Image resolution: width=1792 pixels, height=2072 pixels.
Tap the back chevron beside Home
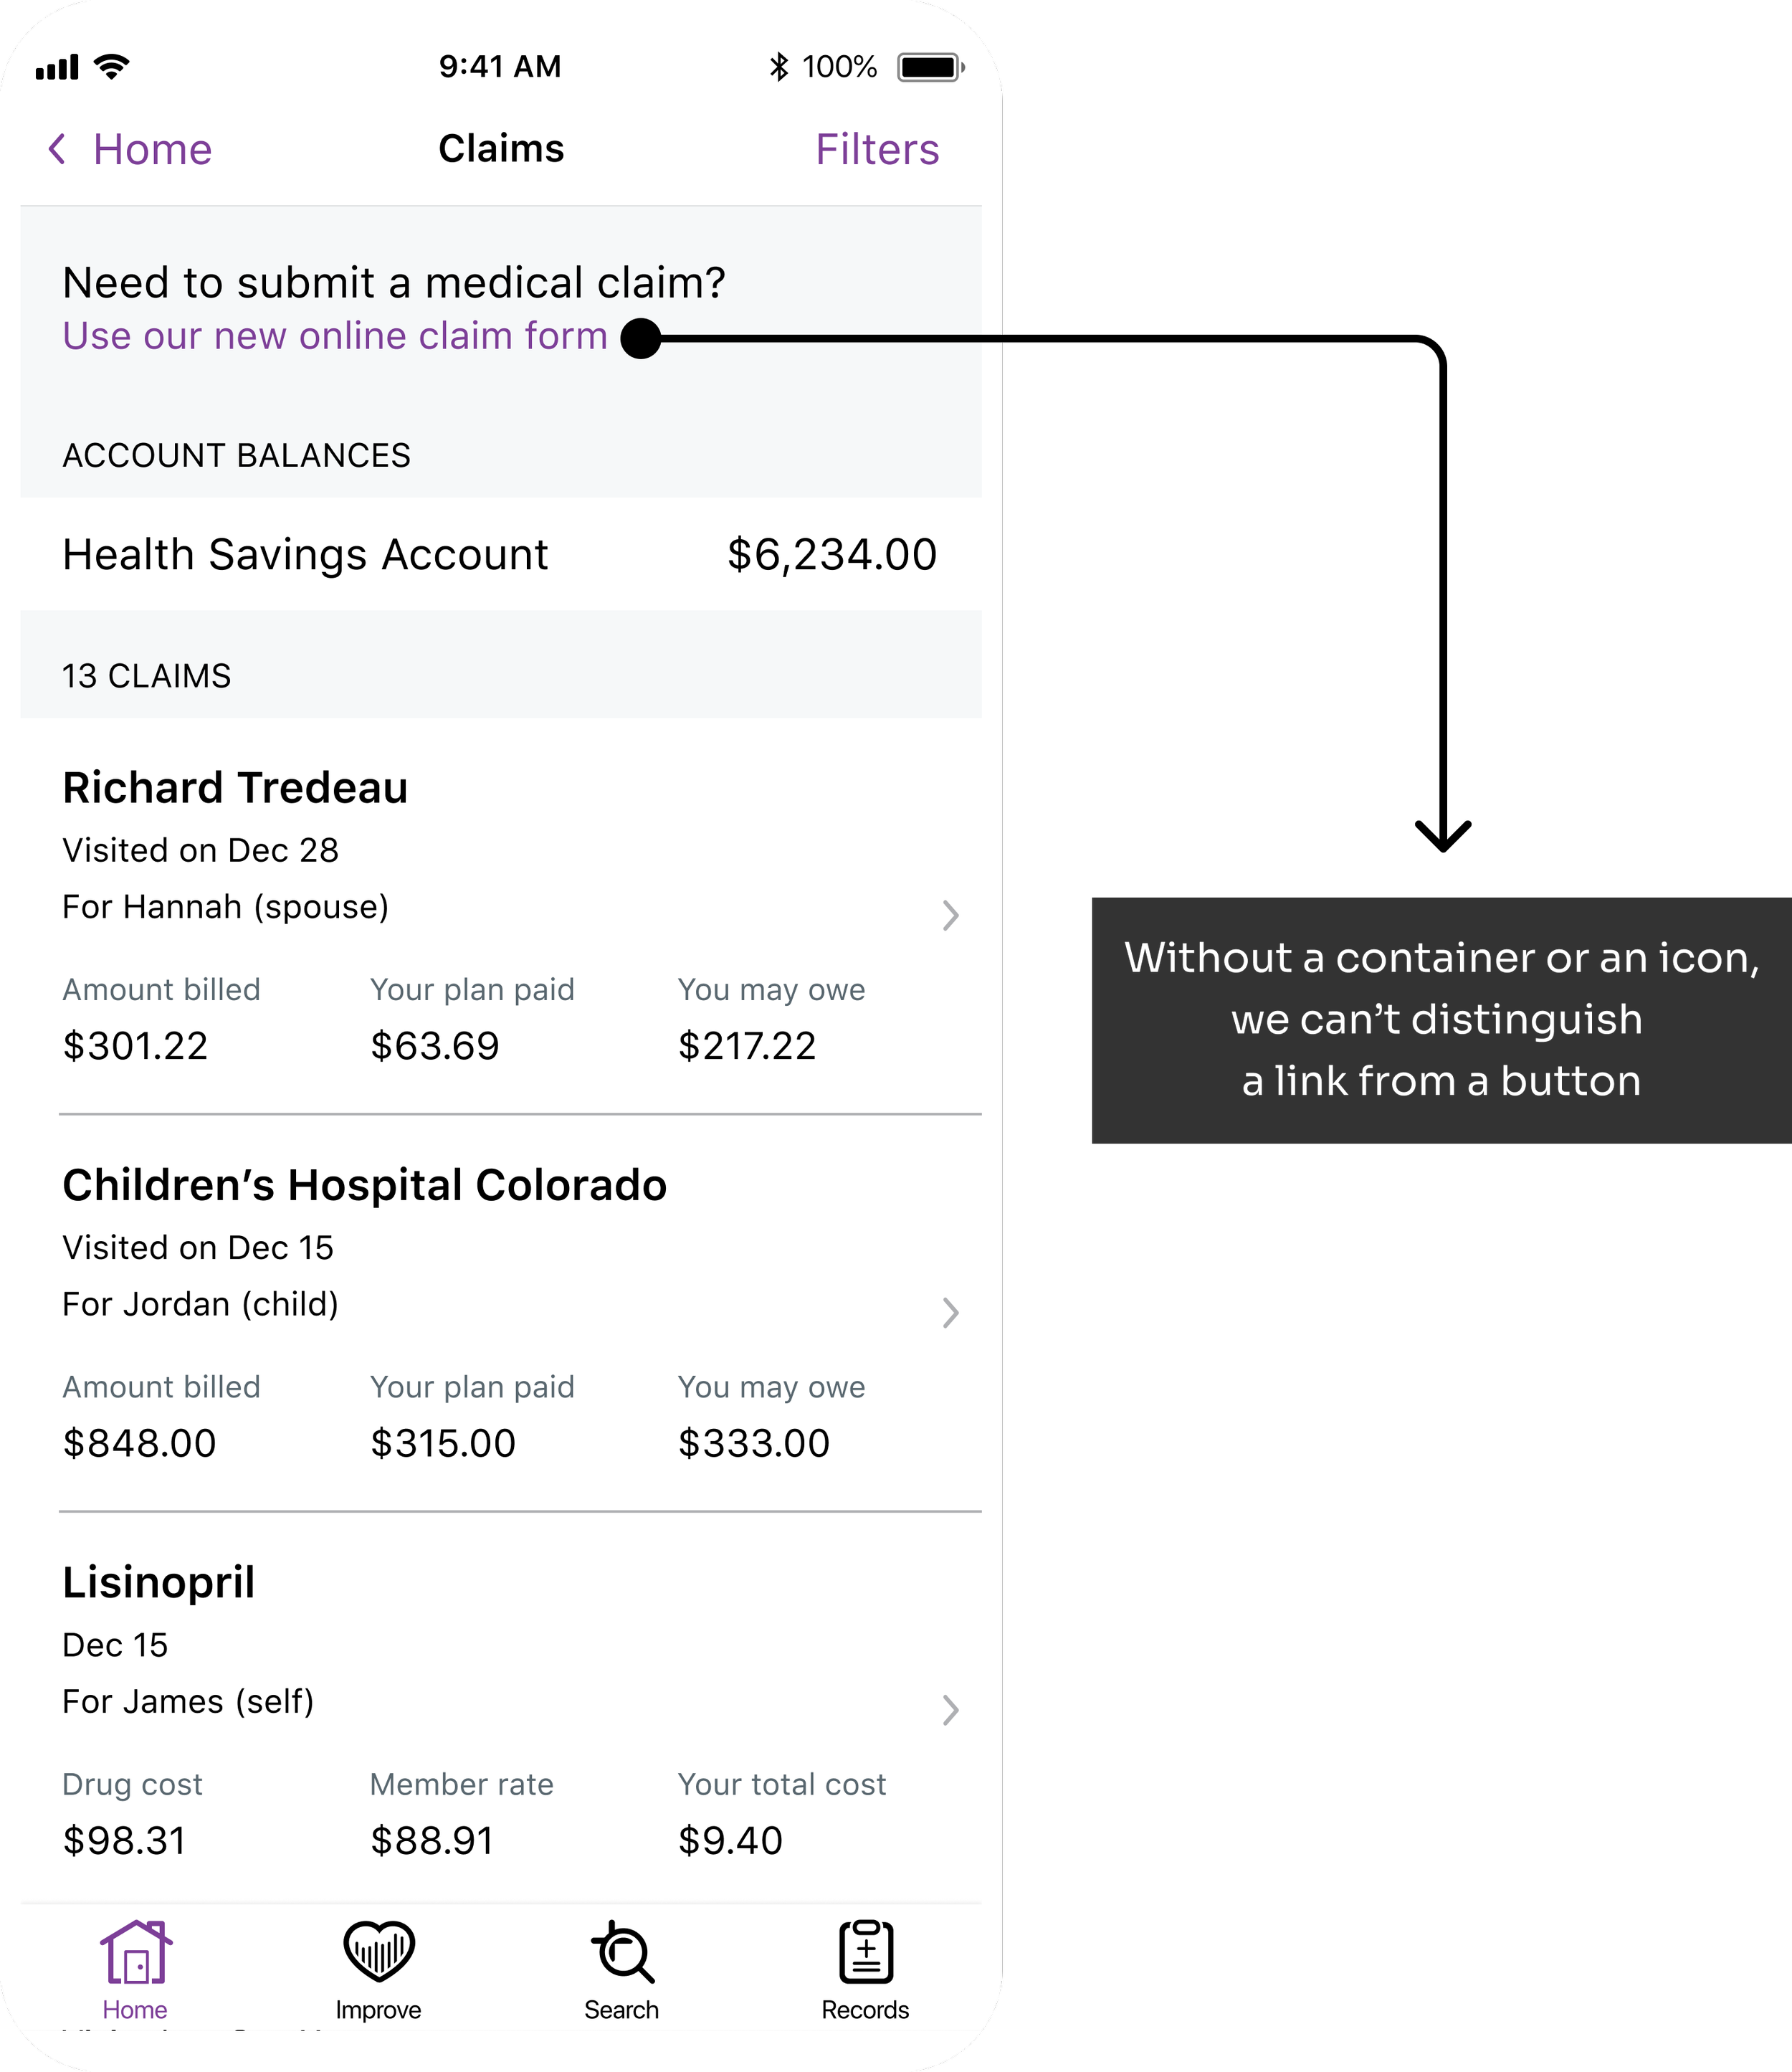pyautogui.click(x=57, y=149)
